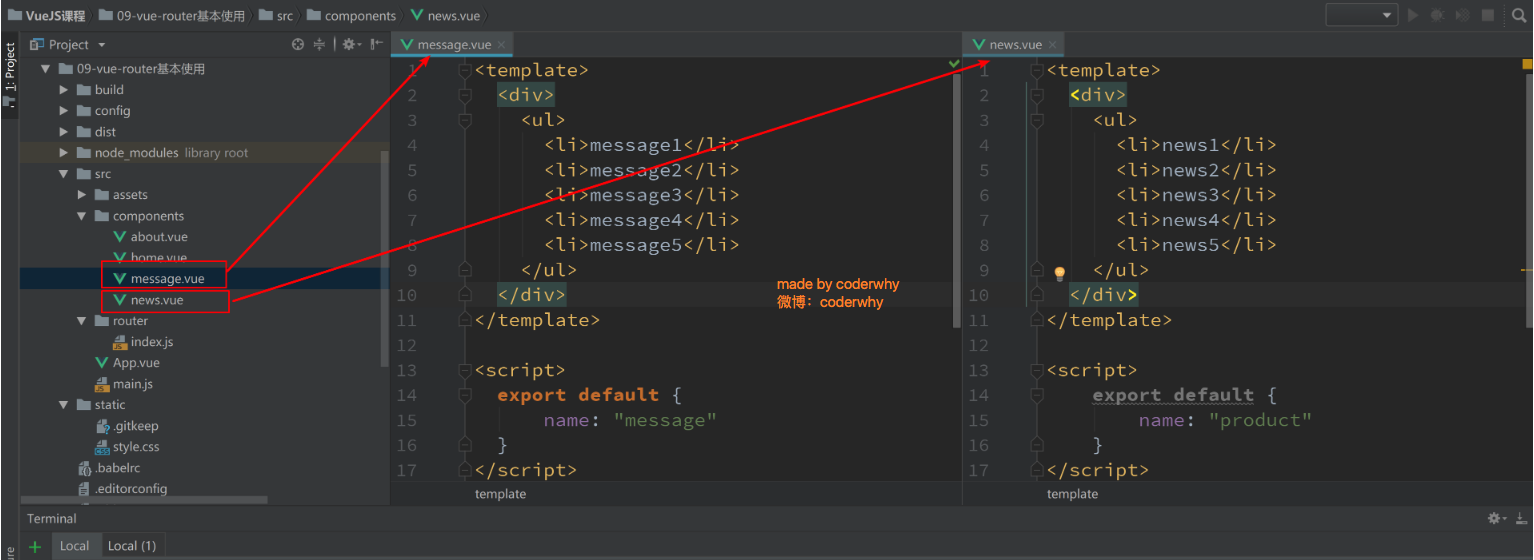The height and width of the screenshot is (560, 1534).
Task: Click the JS file icon beside main.js
Action: pos(101,384)
